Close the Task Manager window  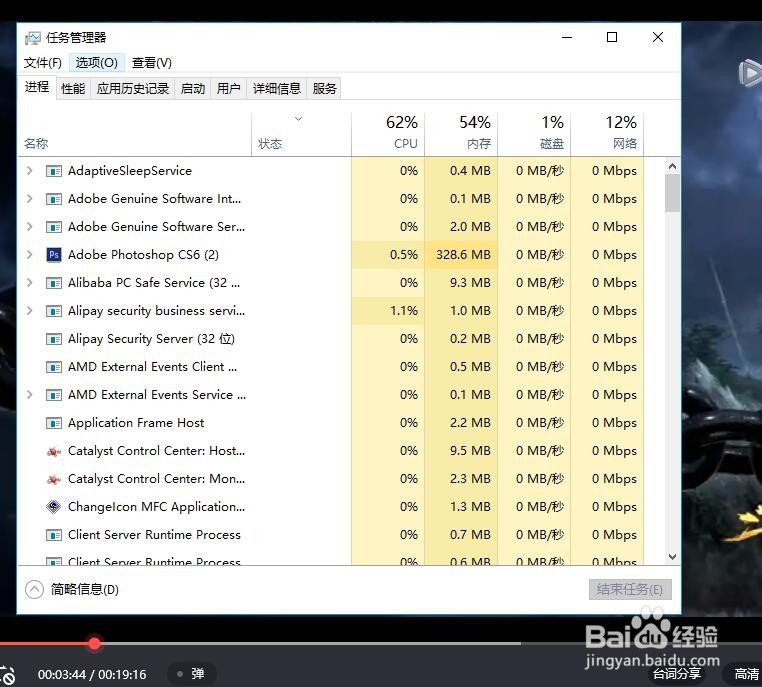click(658, 37)
